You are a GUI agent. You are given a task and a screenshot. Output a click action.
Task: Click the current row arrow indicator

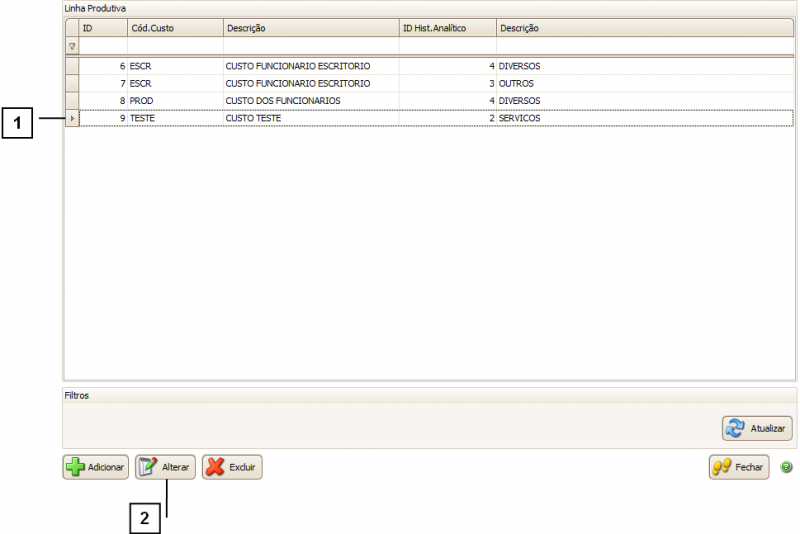point(72,118)
